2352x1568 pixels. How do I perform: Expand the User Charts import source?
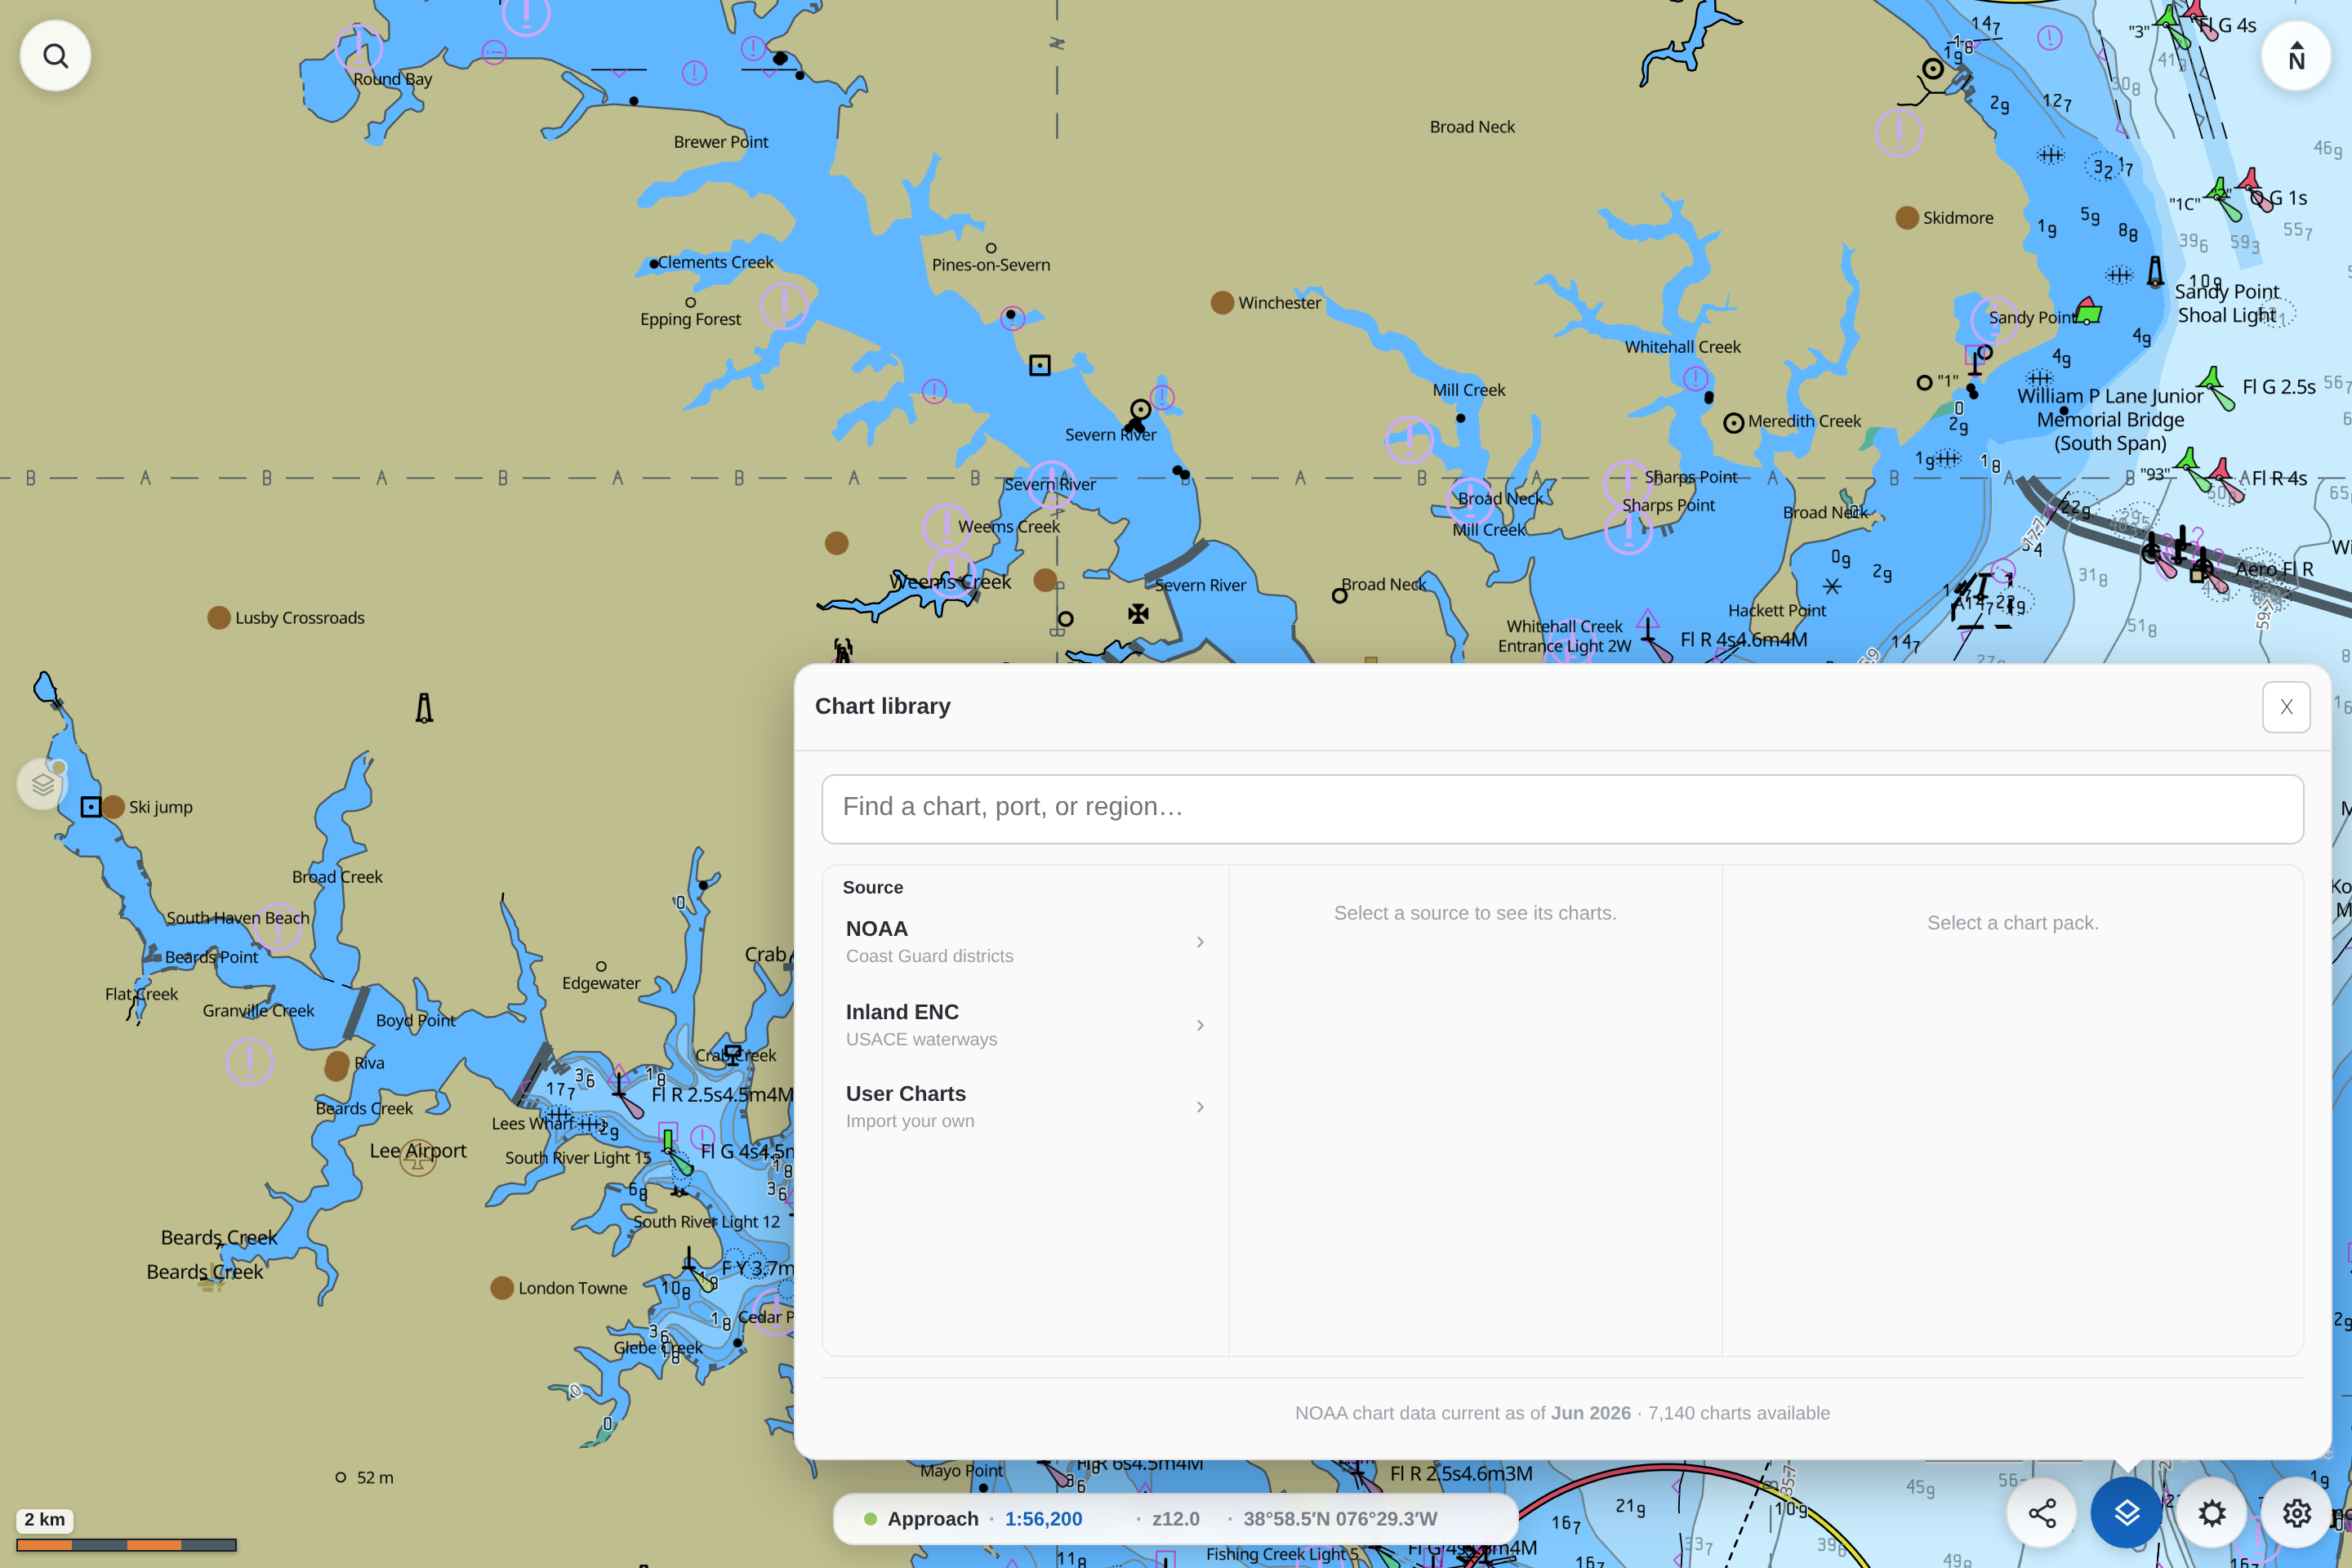(x=1025, y=1107)
